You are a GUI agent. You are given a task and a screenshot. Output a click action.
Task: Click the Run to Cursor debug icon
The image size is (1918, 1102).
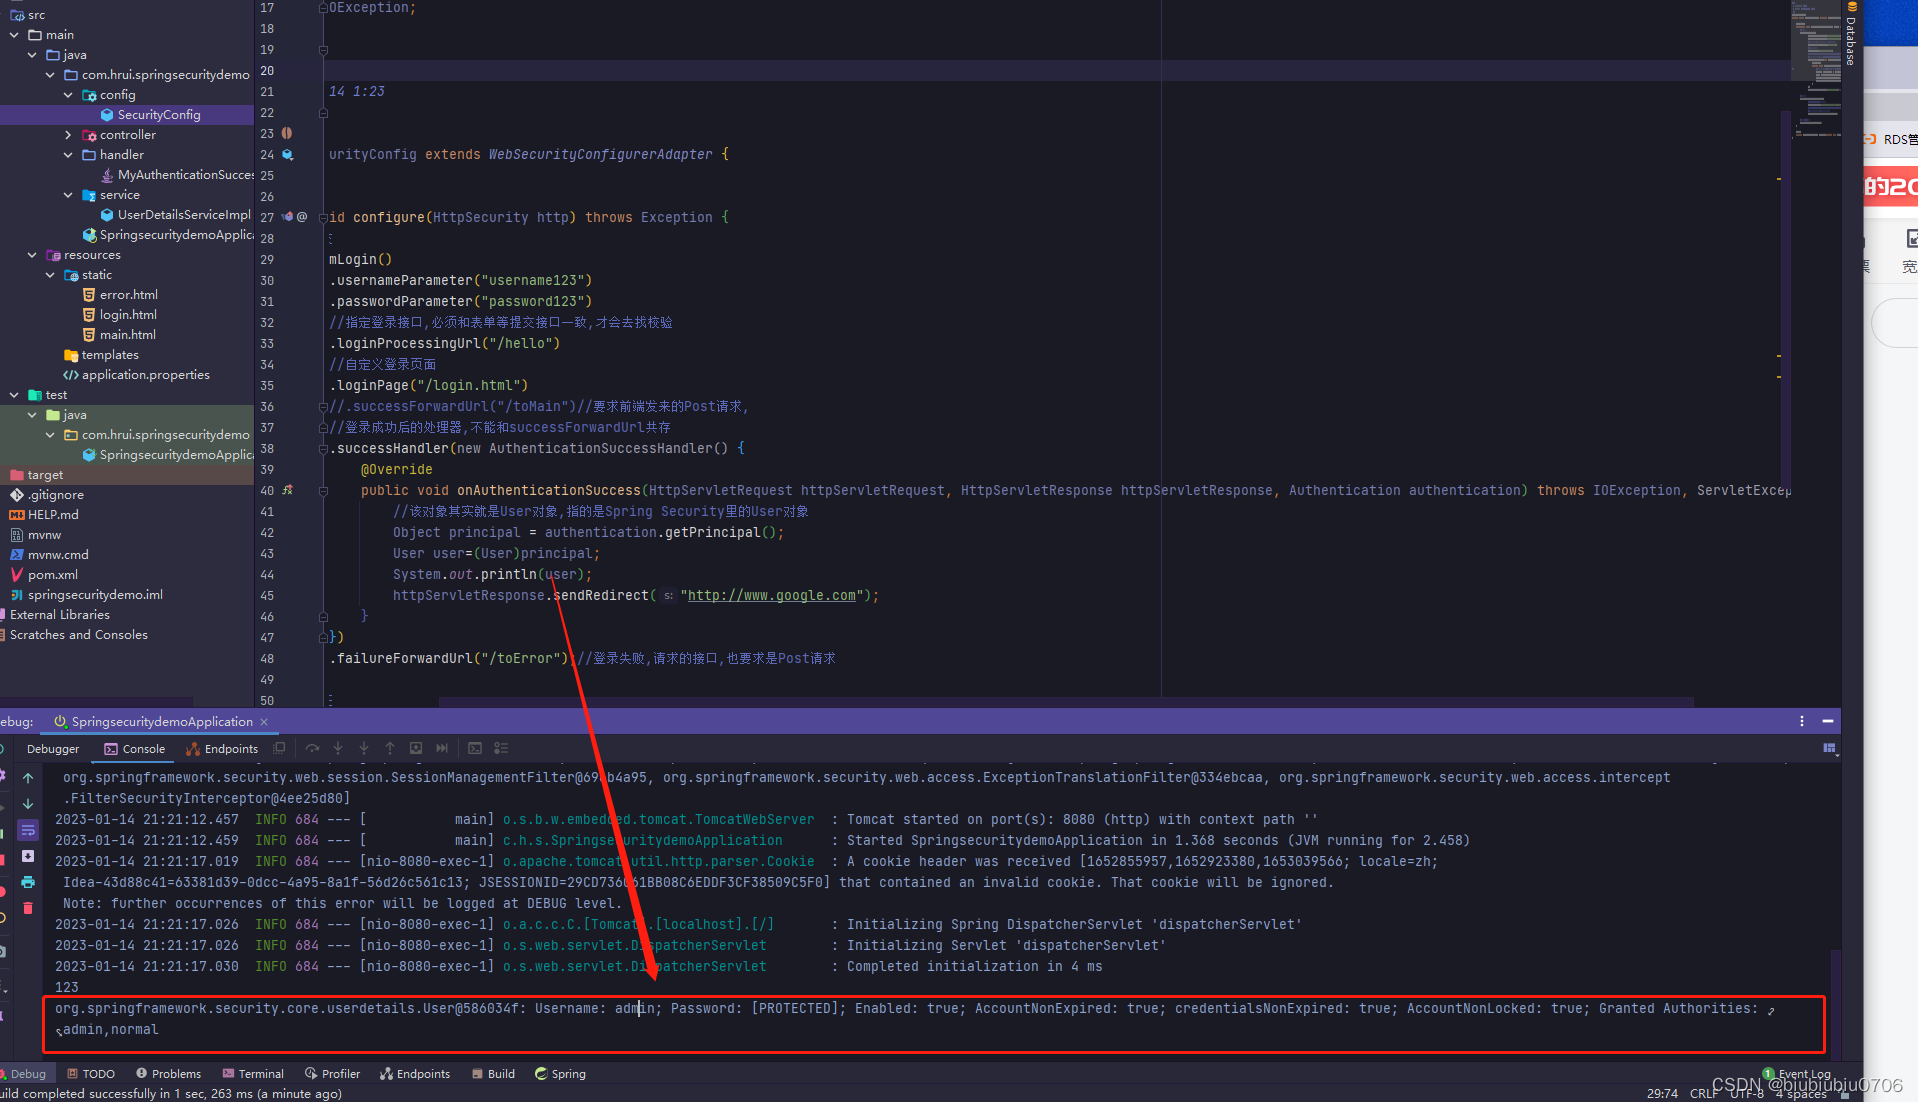click(442, 748)
